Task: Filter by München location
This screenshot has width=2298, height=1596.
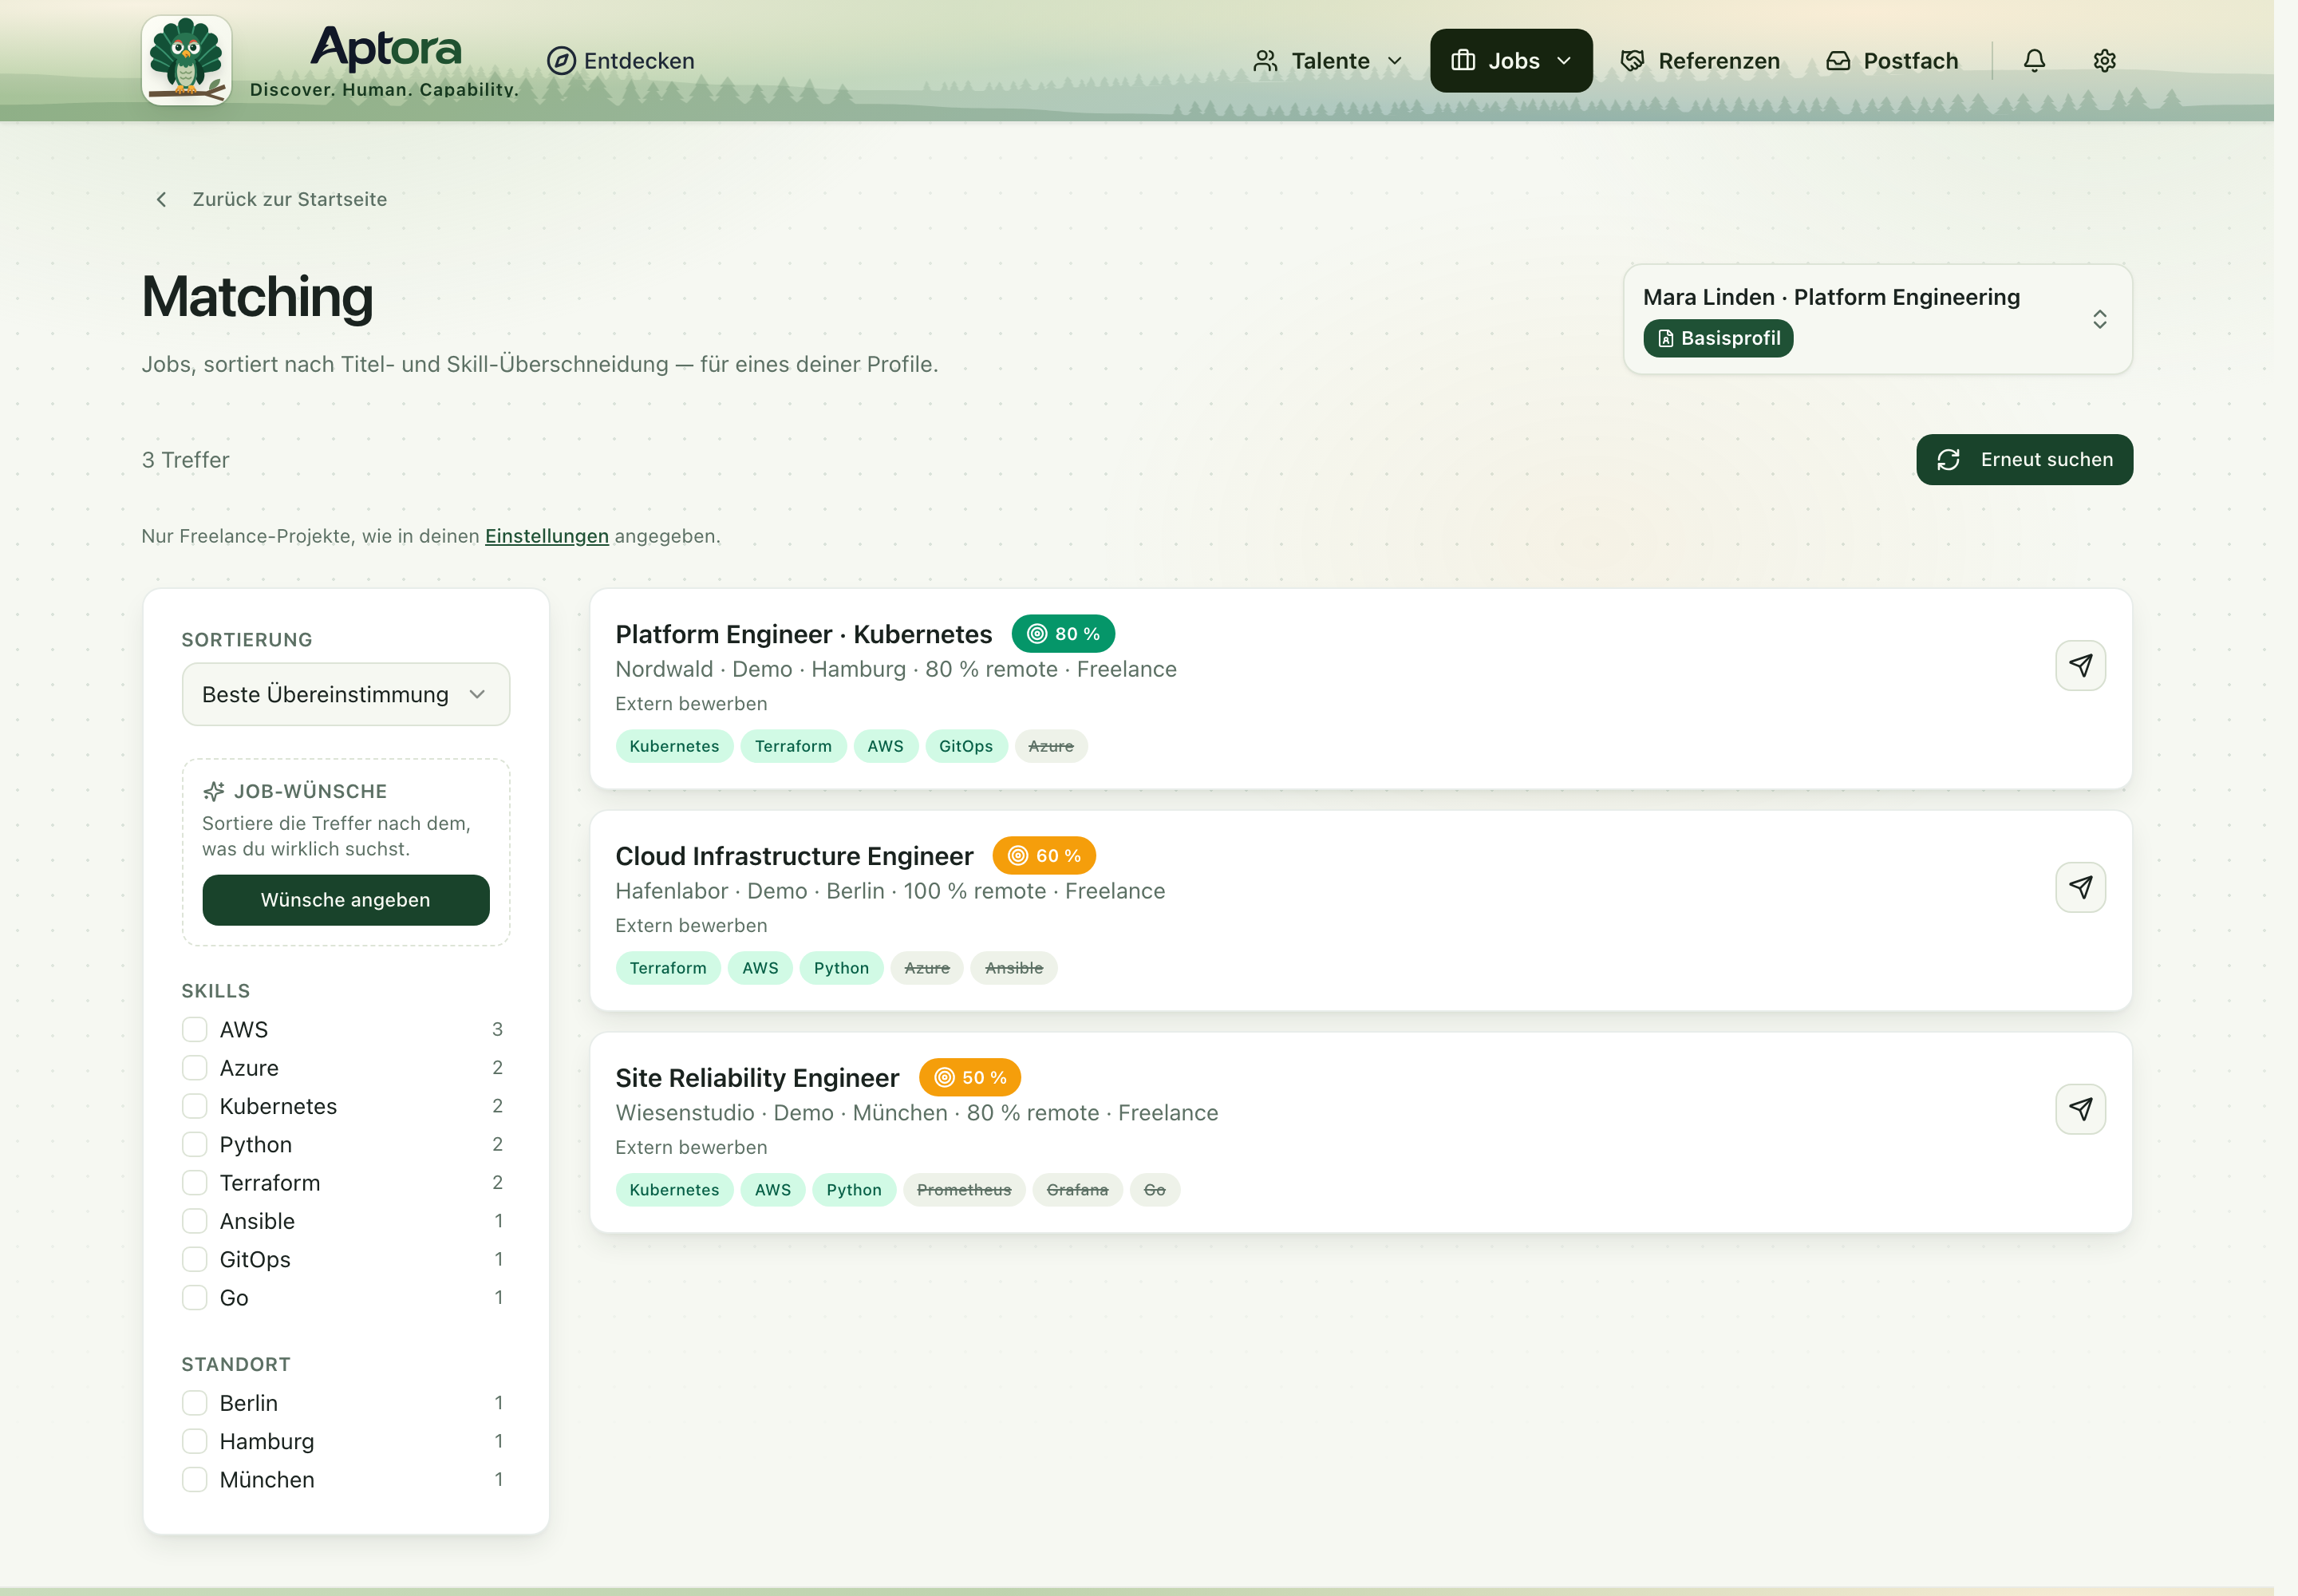Action: click(194, 1479)
